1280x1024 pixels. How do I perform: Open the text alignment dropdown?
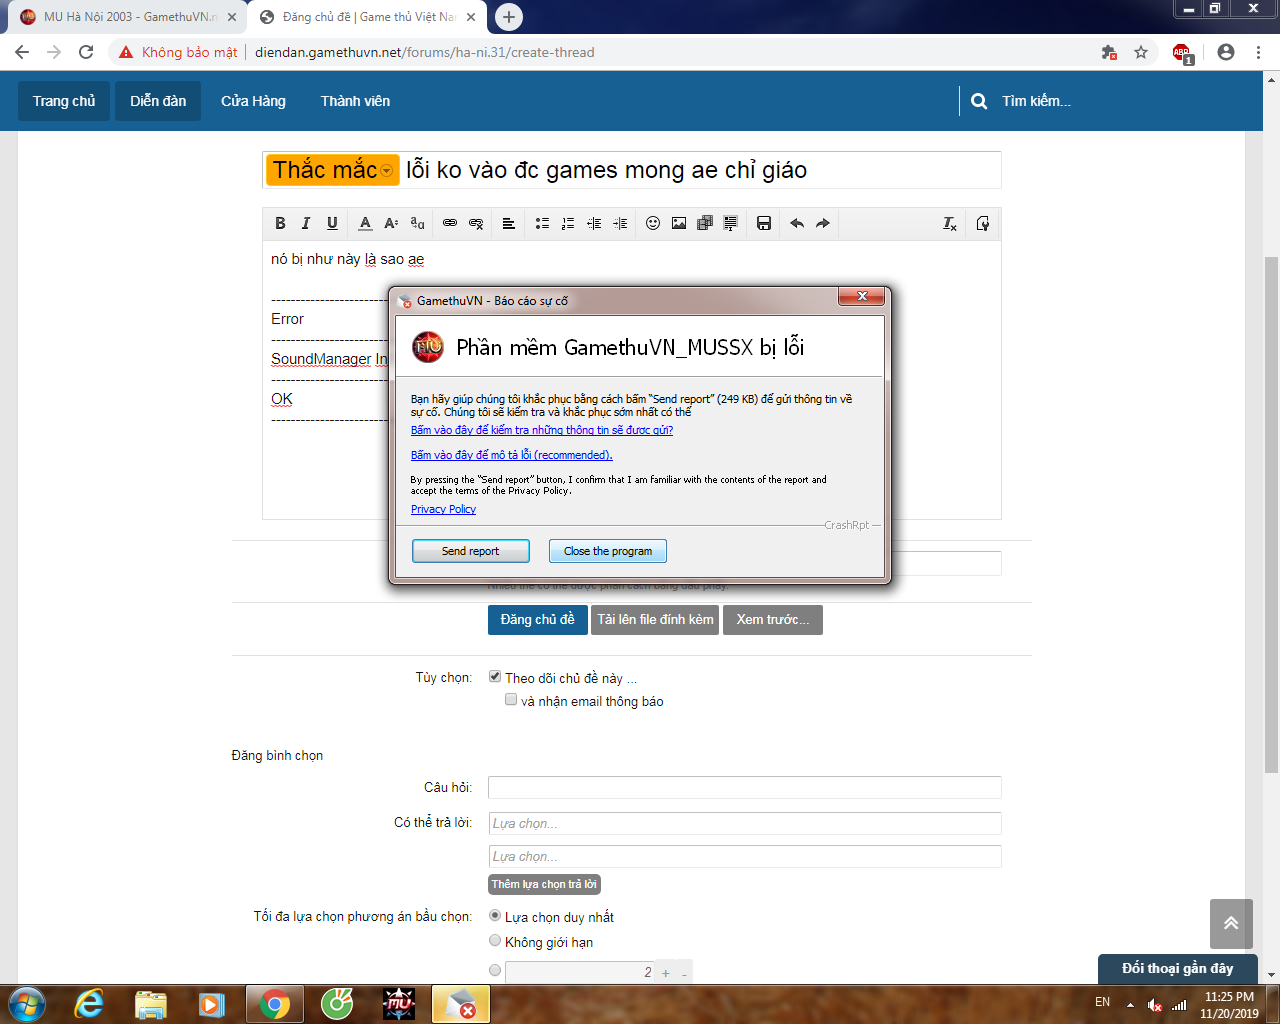coord(509,223)
